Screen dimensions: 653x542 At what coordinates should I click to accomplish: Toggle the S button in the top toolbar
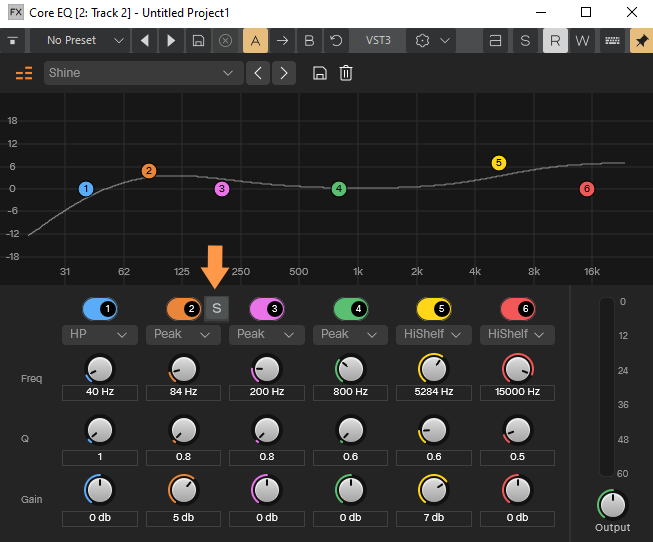click(x=525, y=40)
